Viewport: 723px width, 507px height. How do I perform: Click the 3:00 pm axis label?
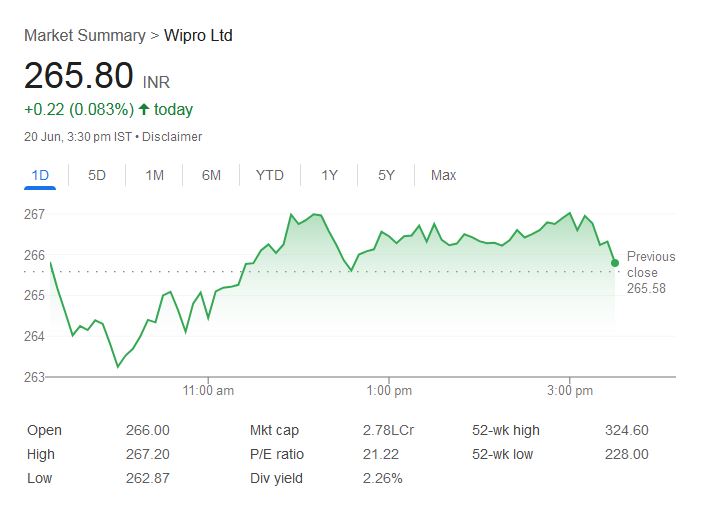[x=571, y=391]
